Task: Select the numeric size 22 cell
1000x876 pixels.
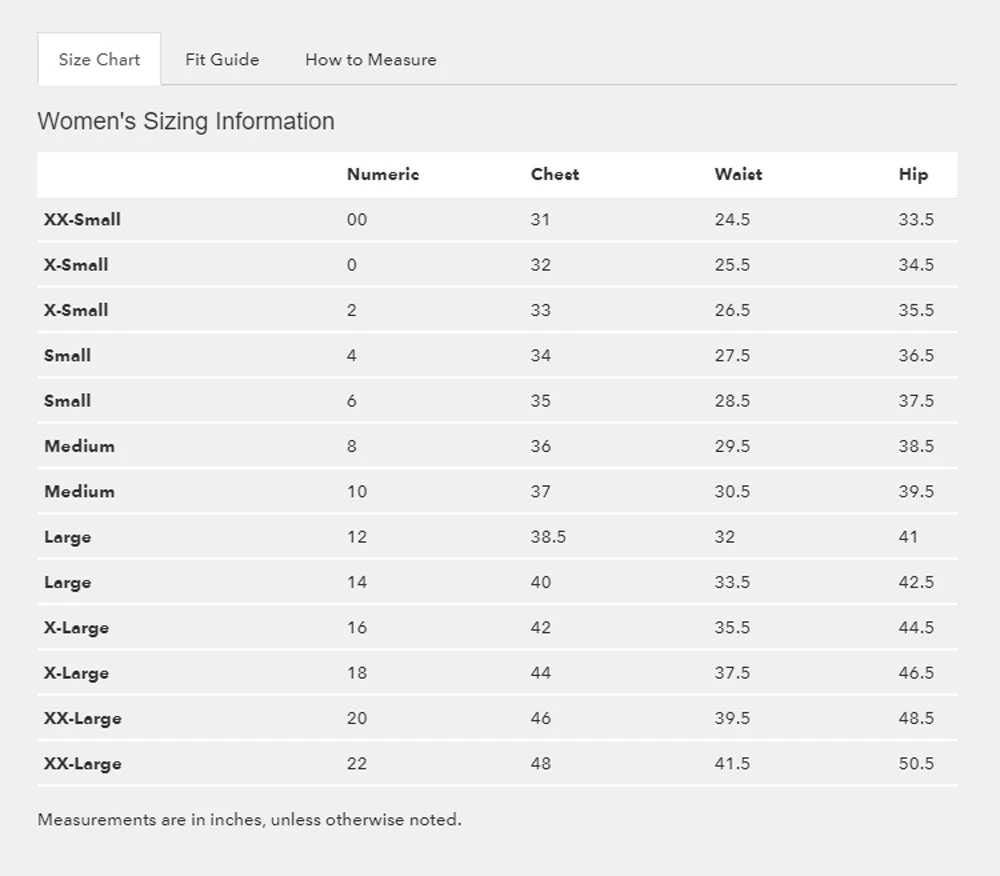Action: click(357, 763)
